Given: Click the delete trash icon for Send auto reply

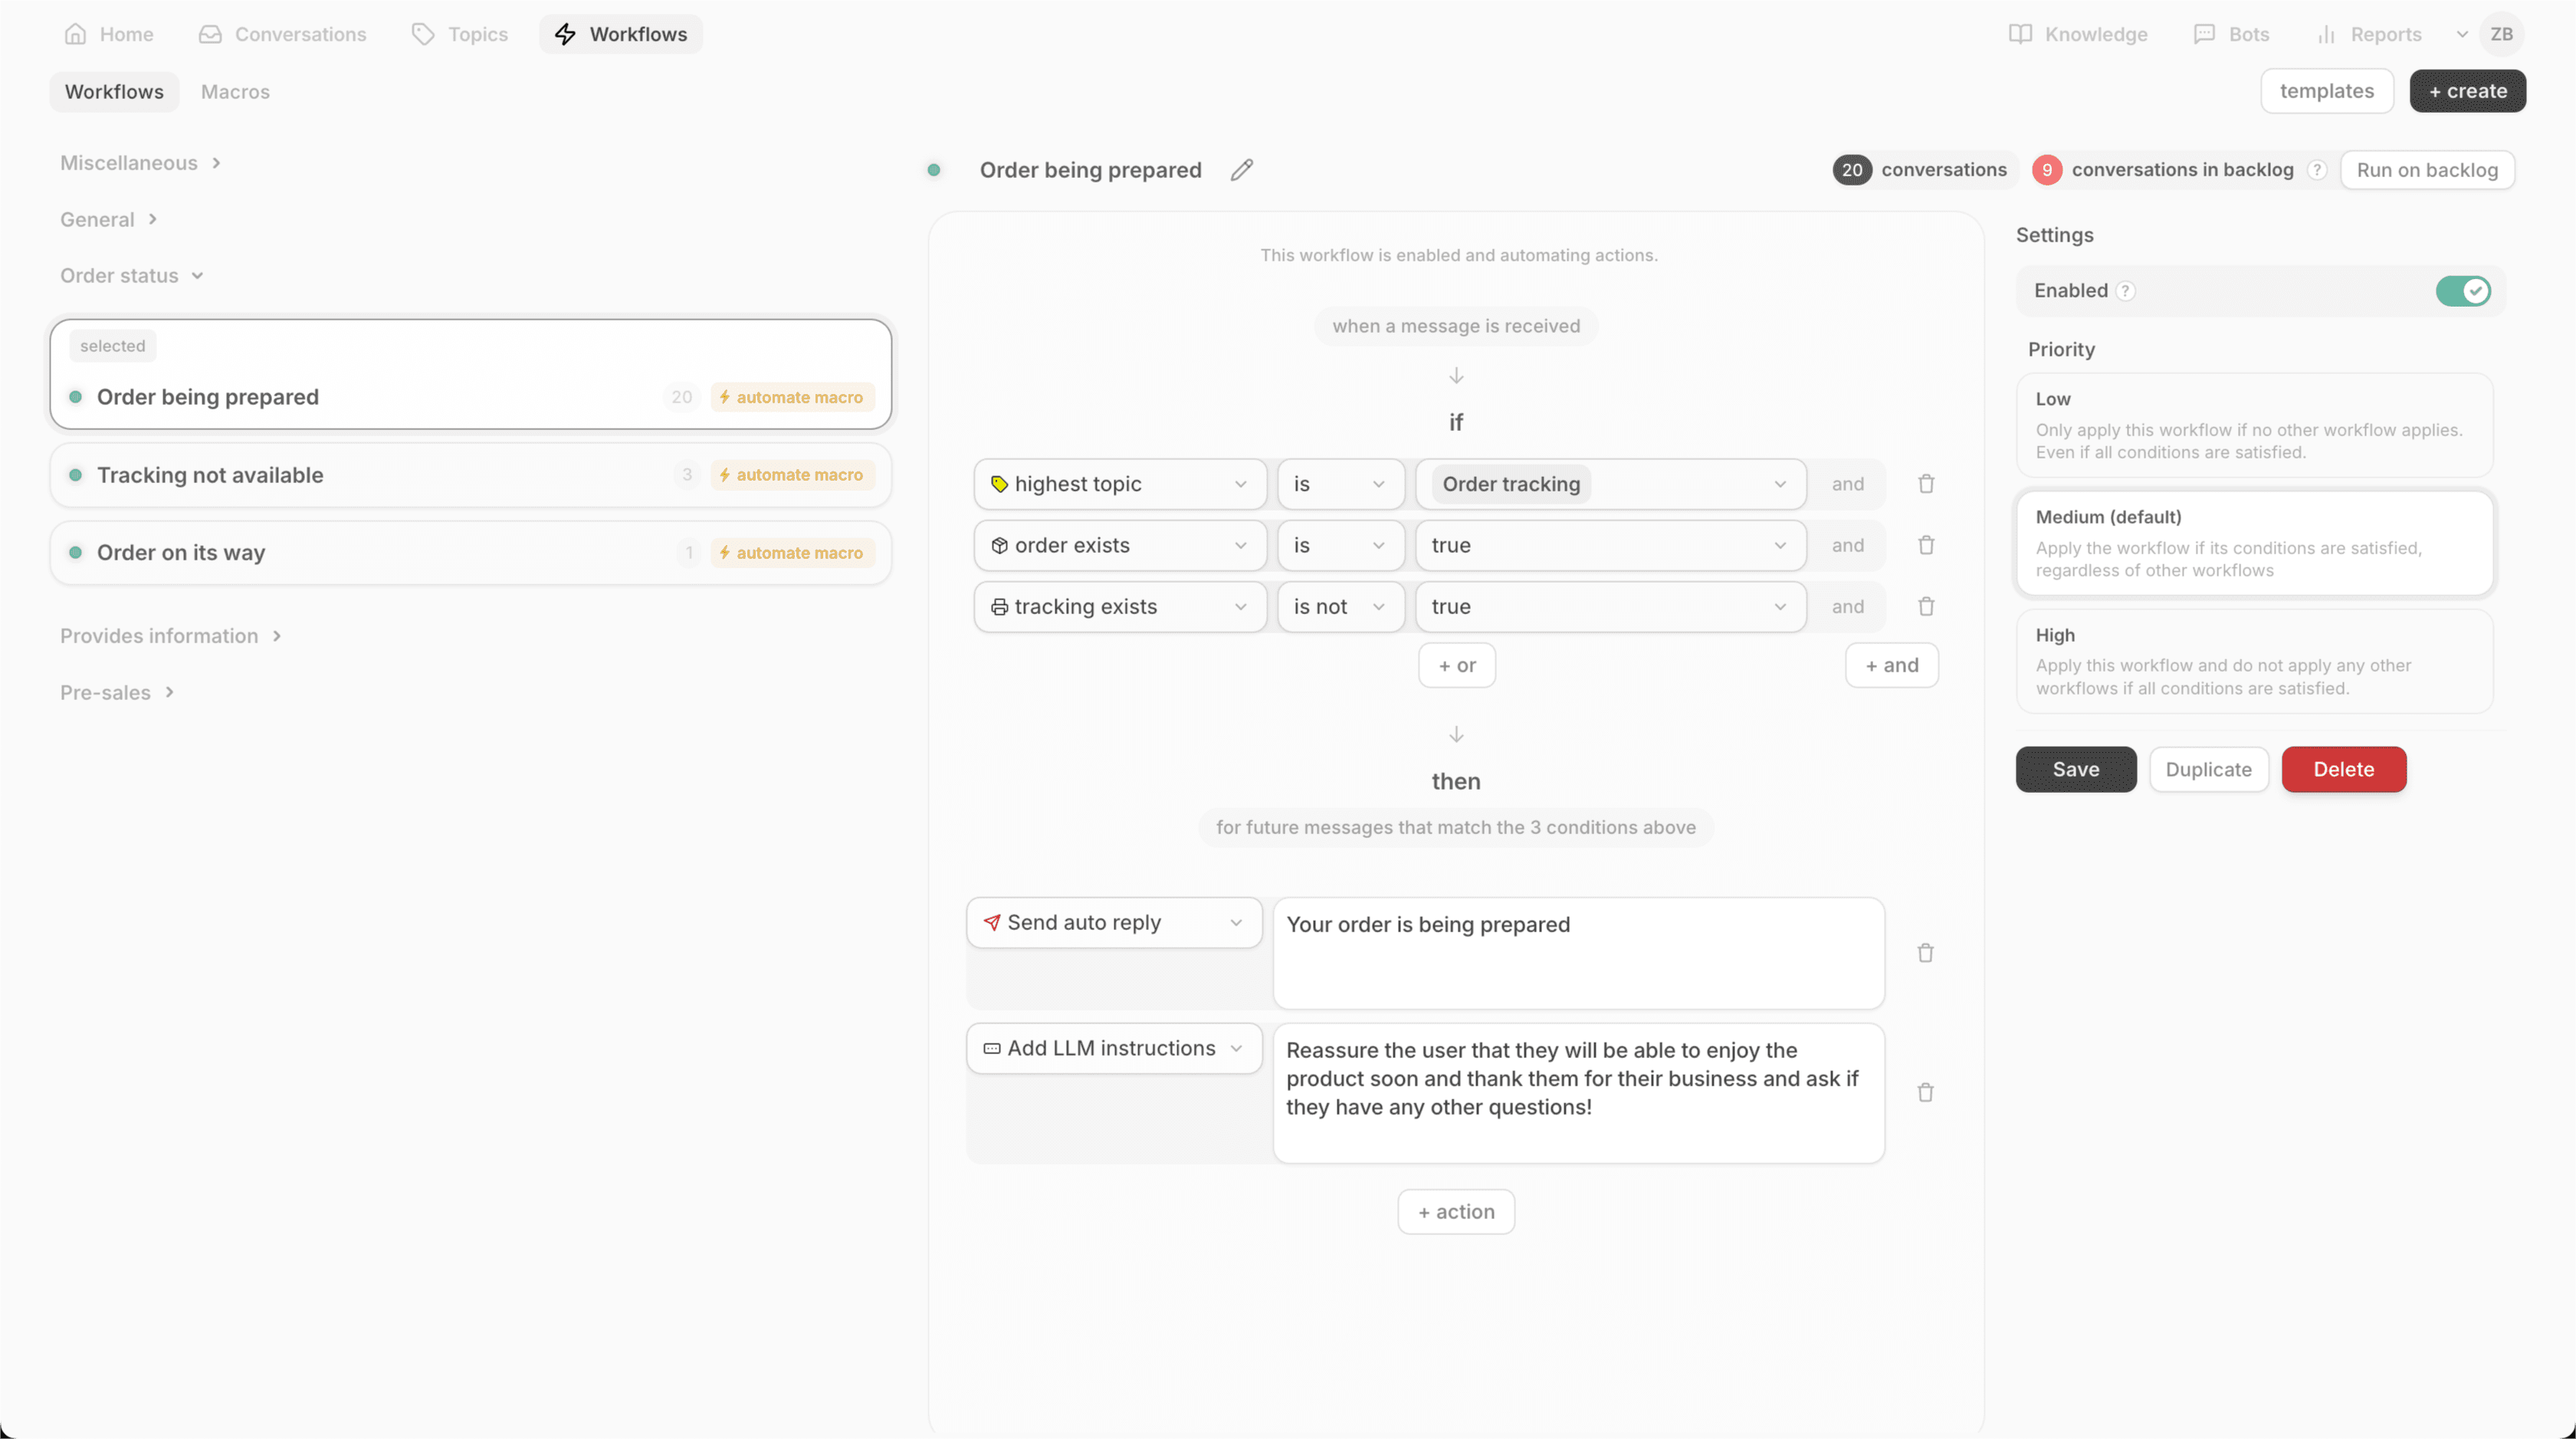Looking at the screenshot, I should pyautogui.click(x=1925, y=952).
